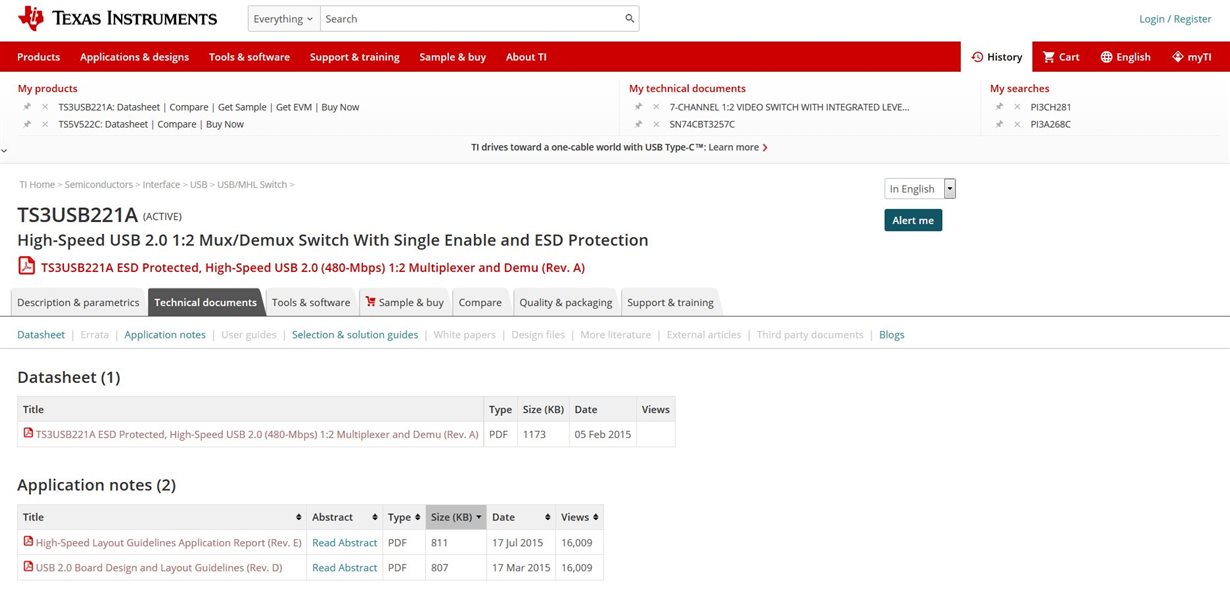Switch to the Compare tab

click(480, 302)
